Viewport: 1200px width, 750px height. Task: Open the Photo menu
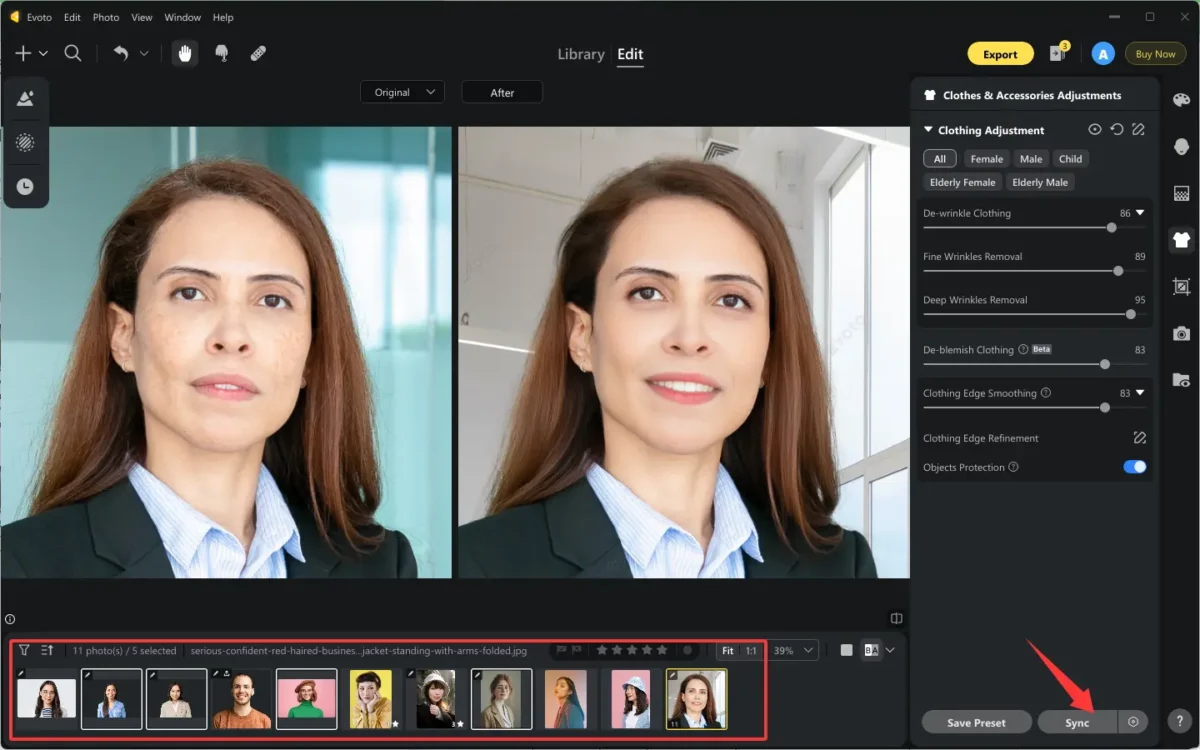coord(105,17)
